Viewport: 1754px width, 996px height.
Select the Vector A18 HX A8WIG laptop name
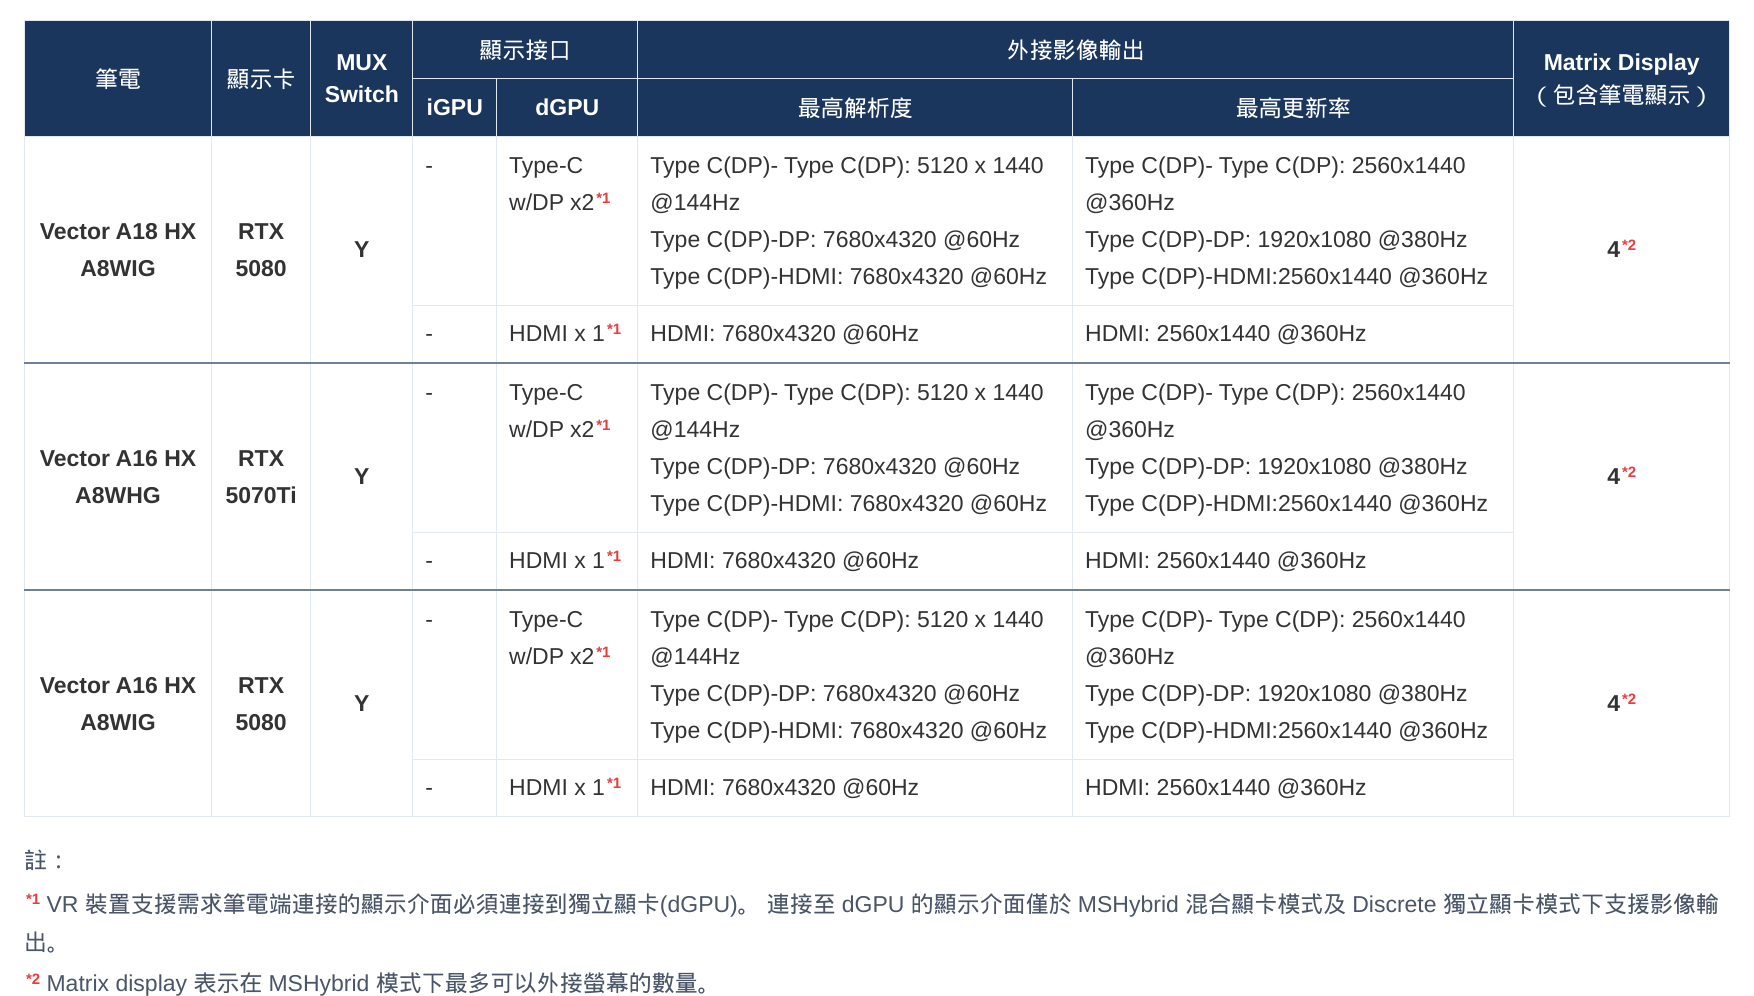(118, 250)
